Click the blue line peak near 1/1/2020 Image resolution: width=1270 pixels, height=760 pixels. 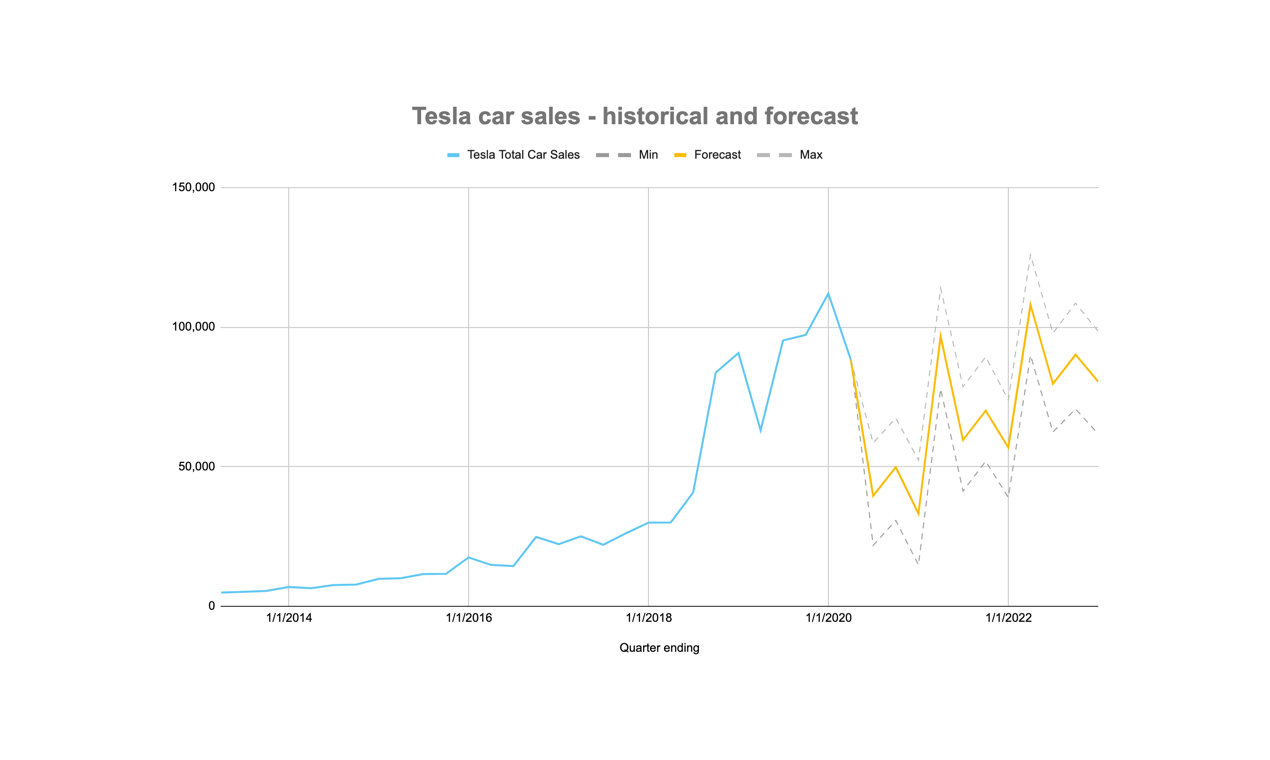coord(828,293)
